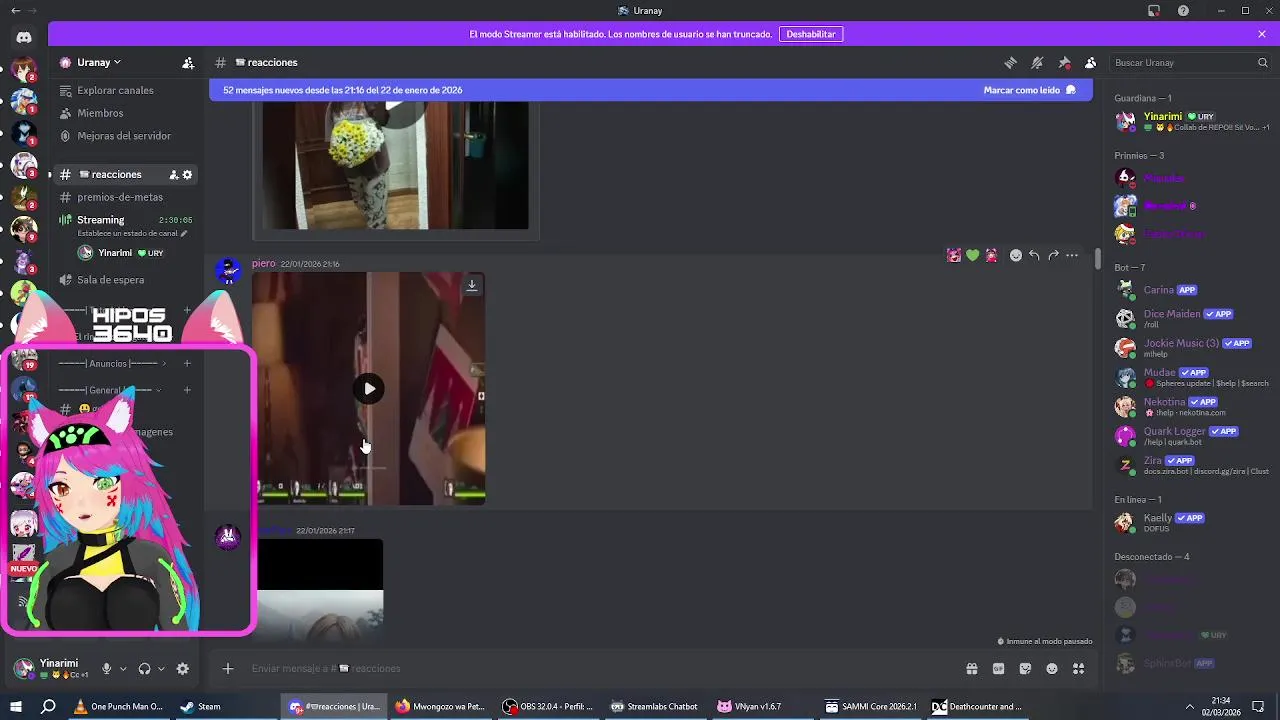
Task: Dismiss the streamer mode banner
Action: point(1262,34)
